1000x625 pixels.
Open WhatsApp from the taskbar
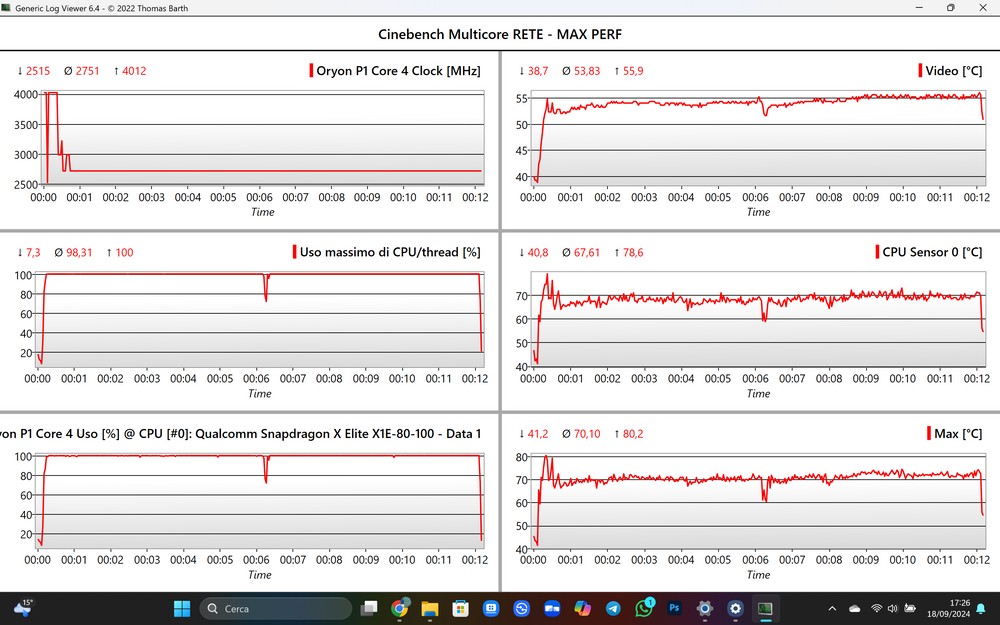tap(644, 608)
